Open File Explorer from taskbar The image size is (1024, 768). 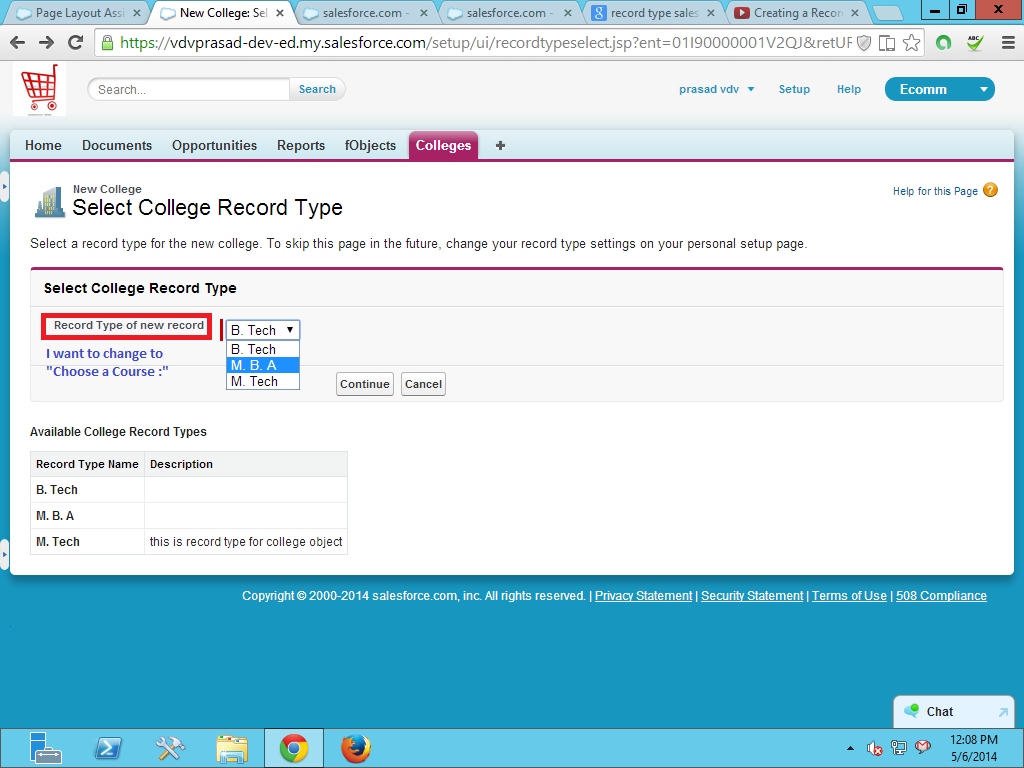coord(232,748)
